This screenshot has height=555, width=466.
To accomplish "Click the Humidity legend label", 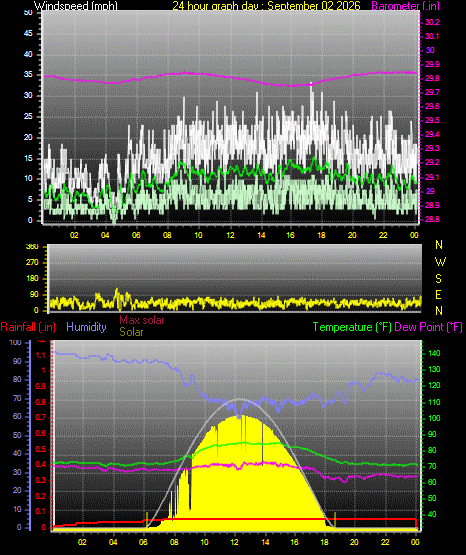I will 86,327.
